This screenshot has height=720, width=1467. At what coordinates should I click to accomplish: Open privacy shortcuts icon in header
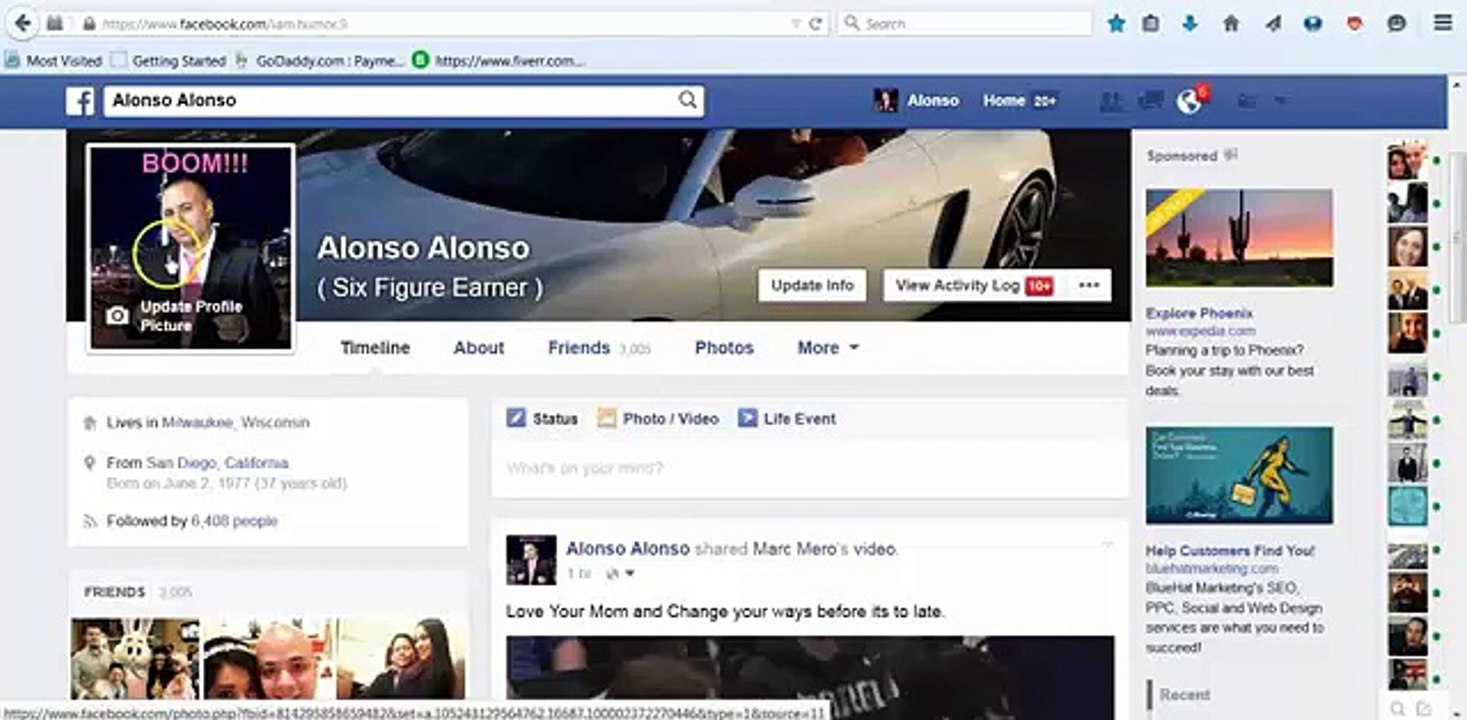pyautogui.click(x=1246, y=100)
